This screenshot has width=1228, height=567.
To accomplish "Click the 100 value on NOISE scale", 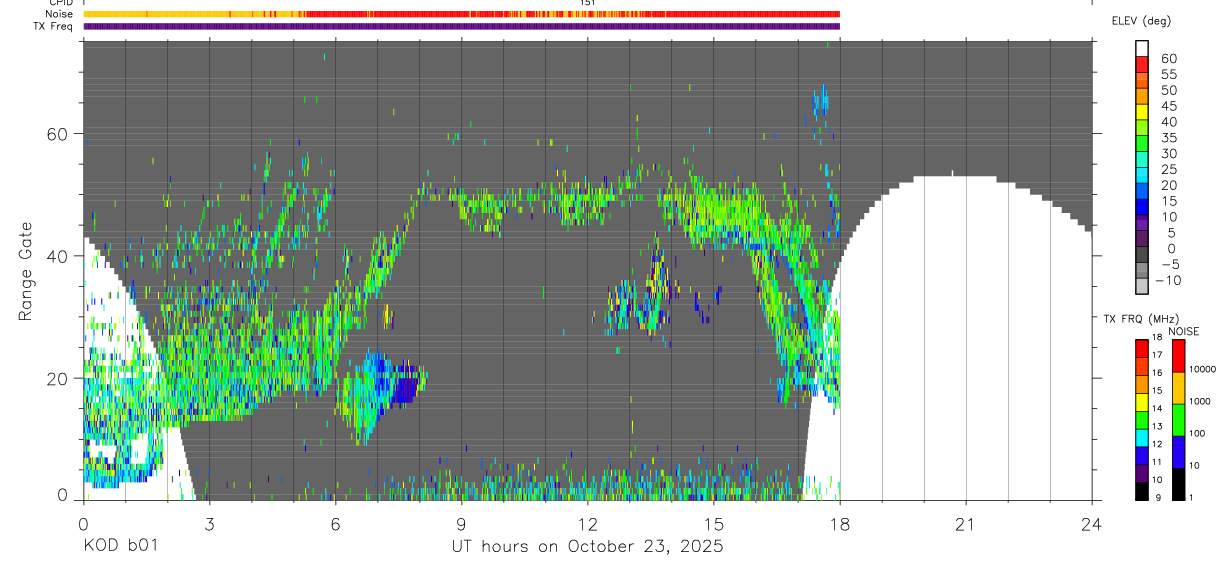I will pos(1196,434).
